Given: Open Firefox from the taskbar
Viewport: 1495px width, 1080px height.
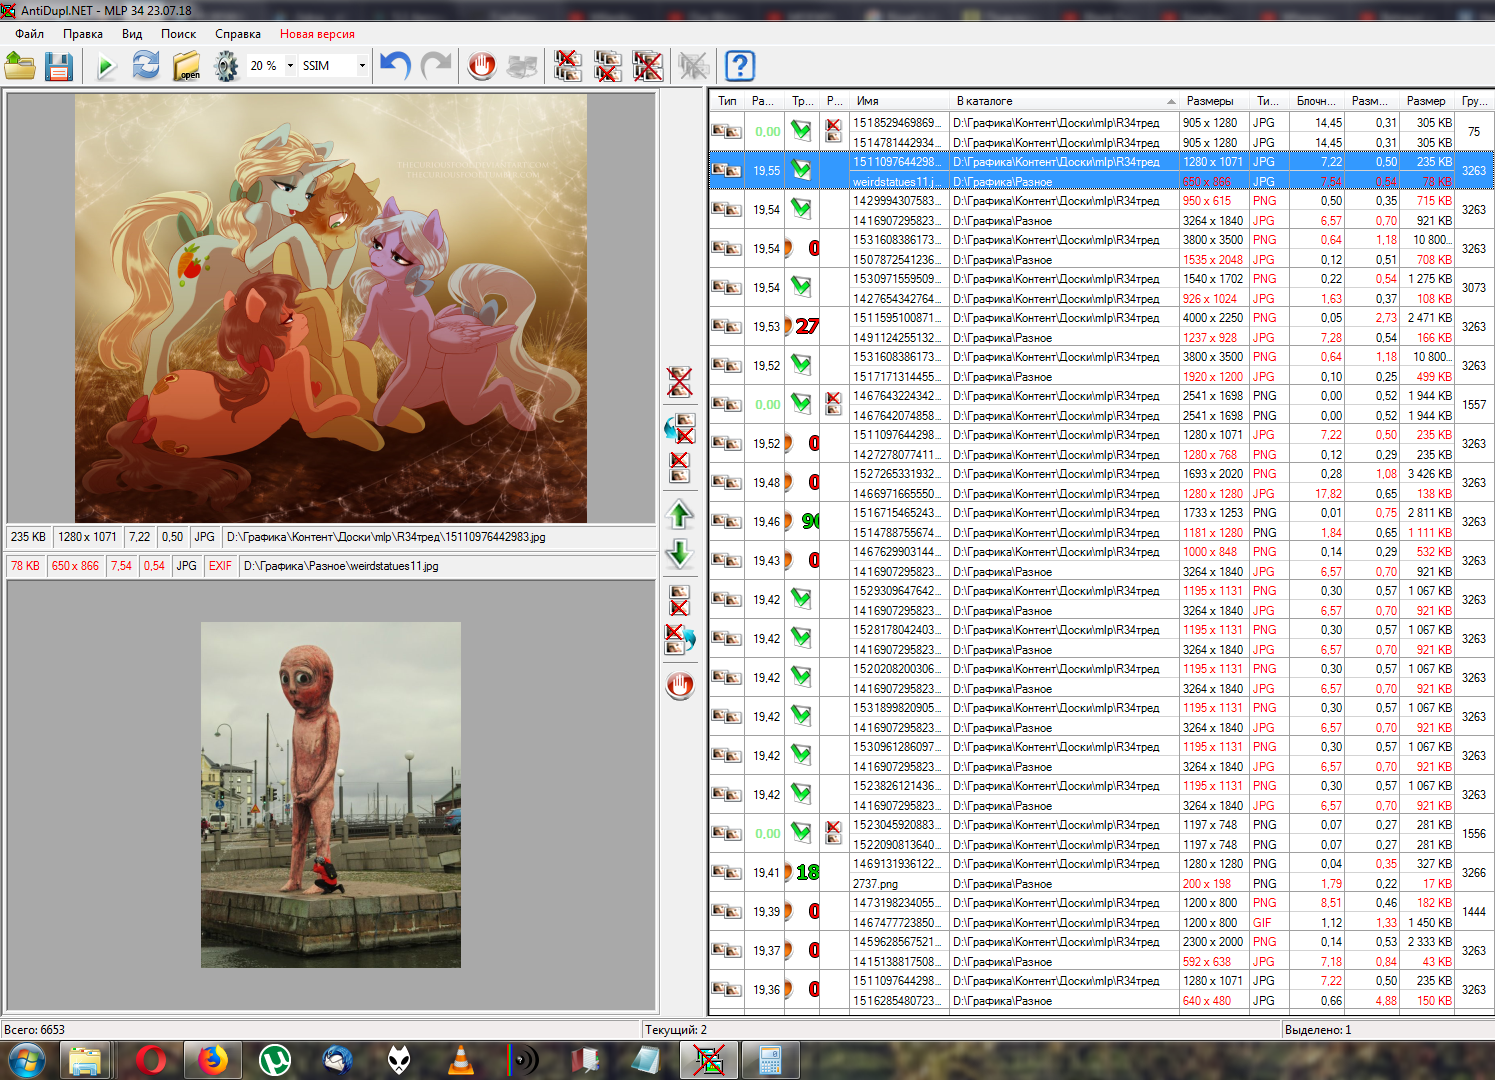Looking at the screenshot, I should 212,1060.
